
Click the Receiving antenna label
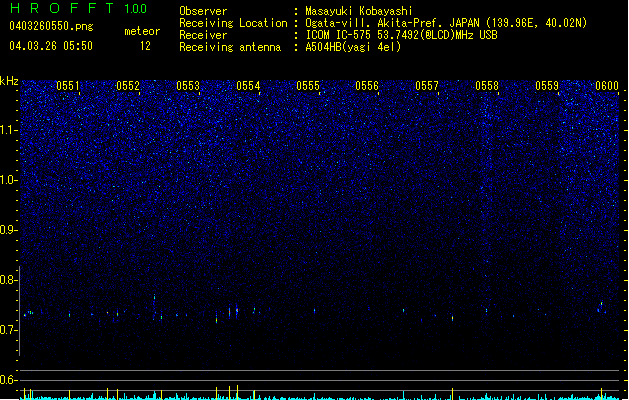click(x=230, y=47)
